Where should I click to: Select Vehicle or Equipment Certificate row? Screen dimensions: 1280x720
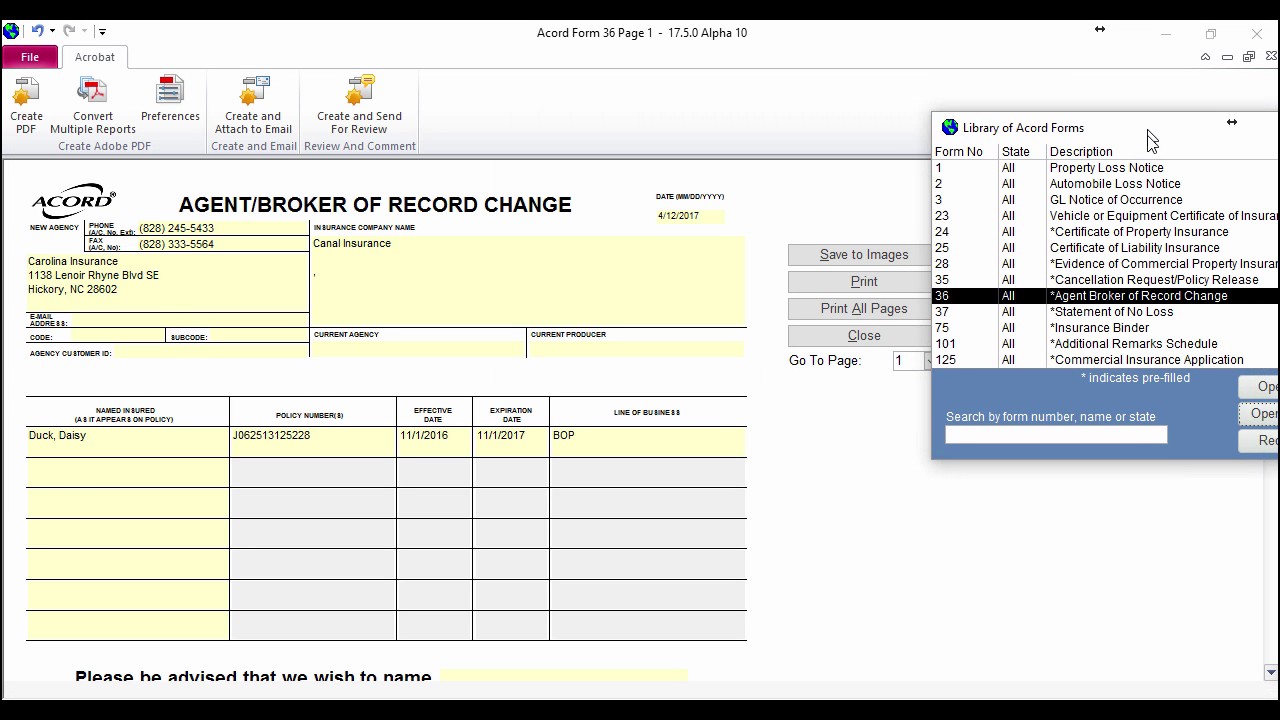click(x=1105, y=216)
